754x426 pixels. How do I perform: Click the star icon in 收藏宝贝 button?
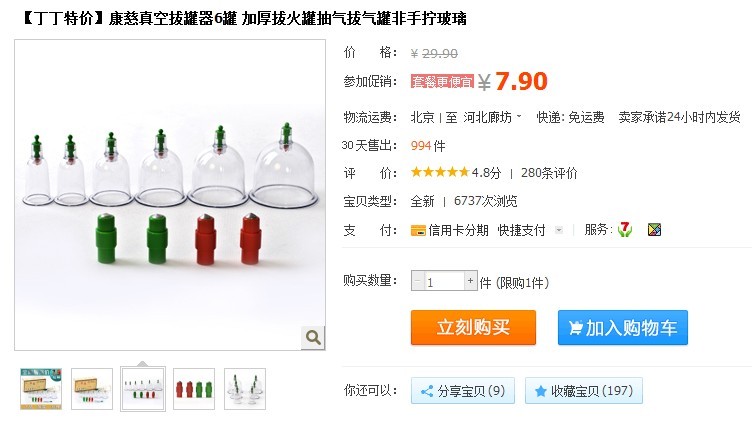point(540,391)
